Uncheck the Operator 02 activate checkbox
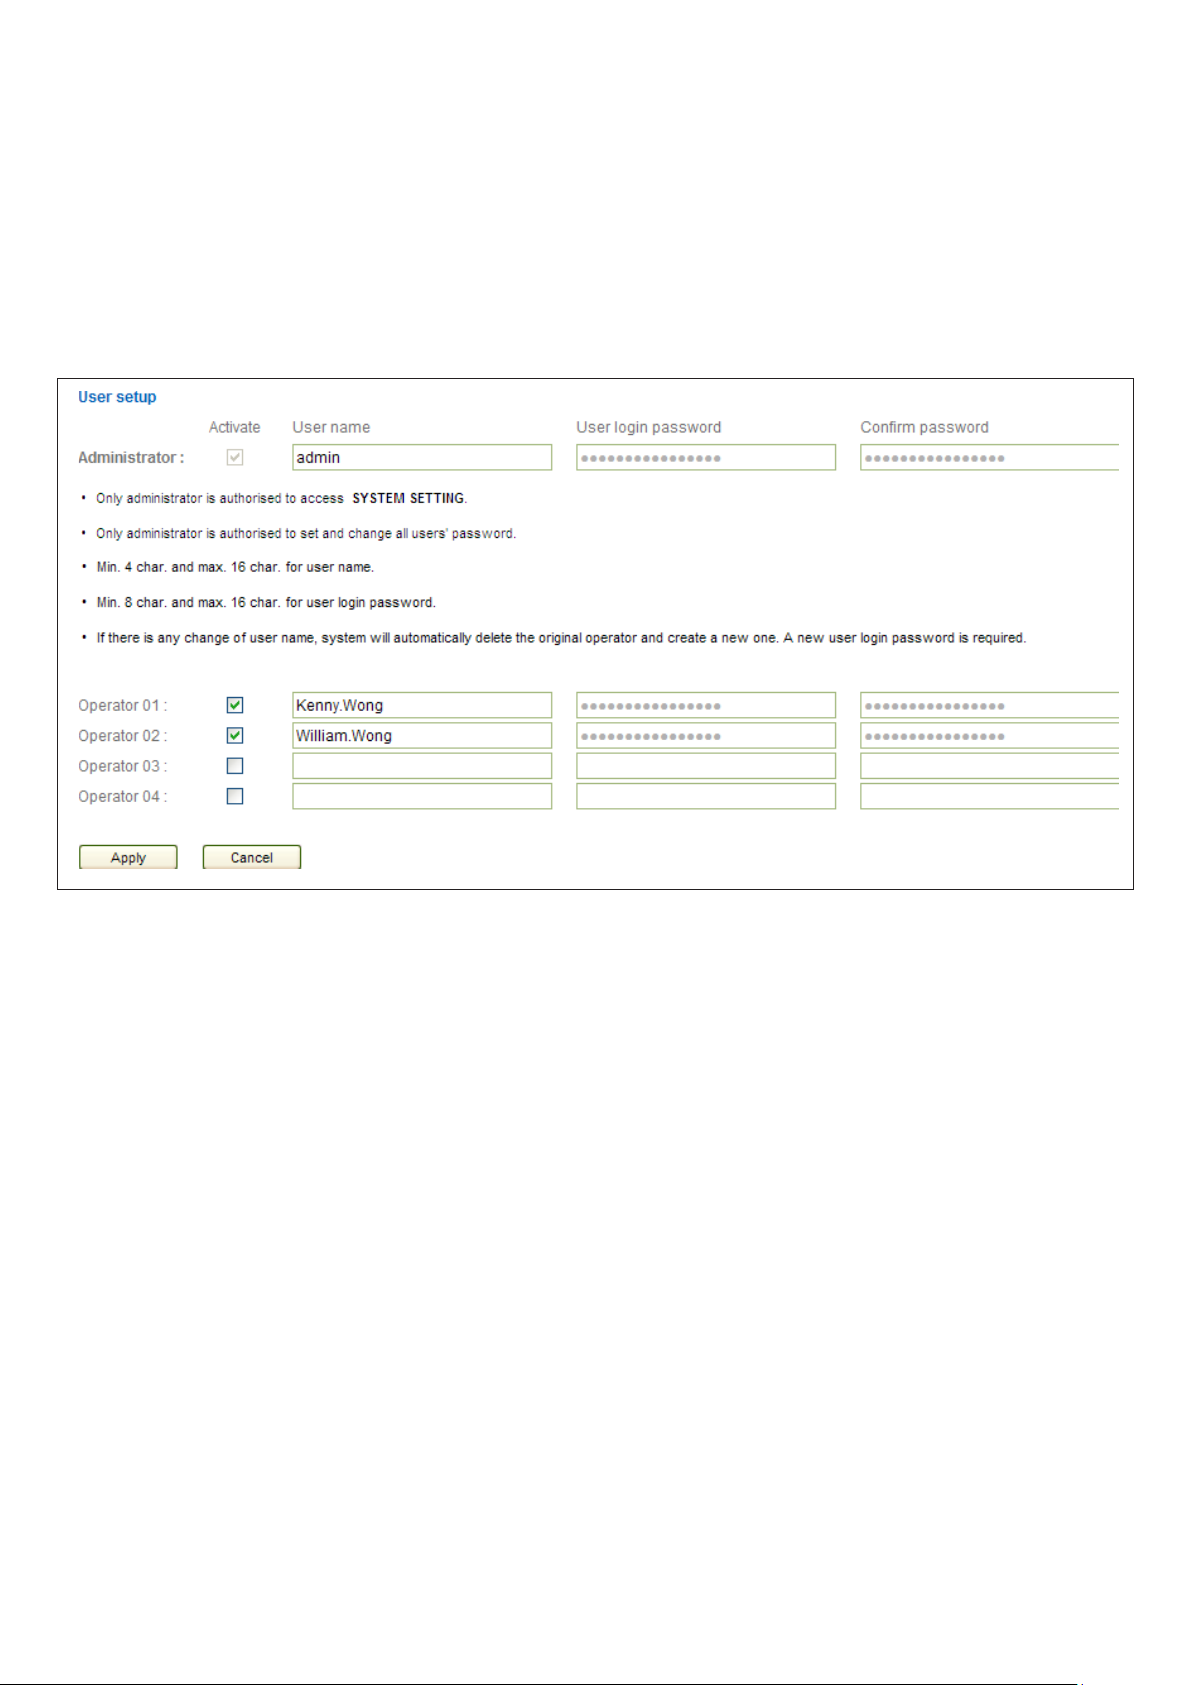The height and width of the screenshot is (1685, 1192). click(235, 735)
